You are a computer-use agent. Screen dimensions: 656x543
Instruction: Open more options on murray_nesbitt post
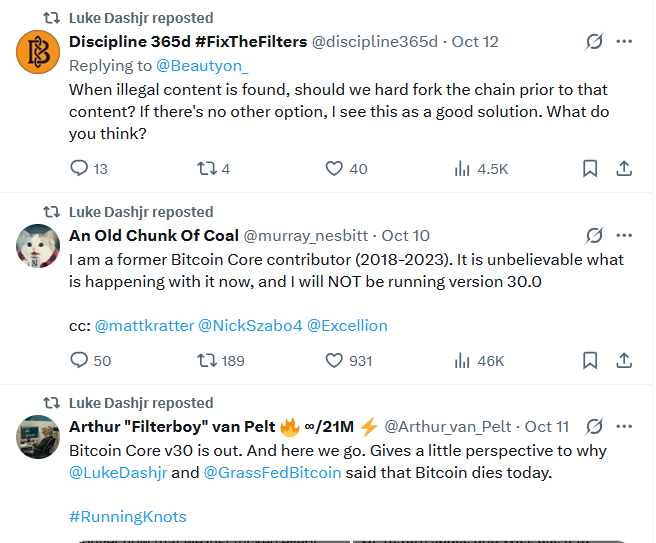tap(624, 236)
